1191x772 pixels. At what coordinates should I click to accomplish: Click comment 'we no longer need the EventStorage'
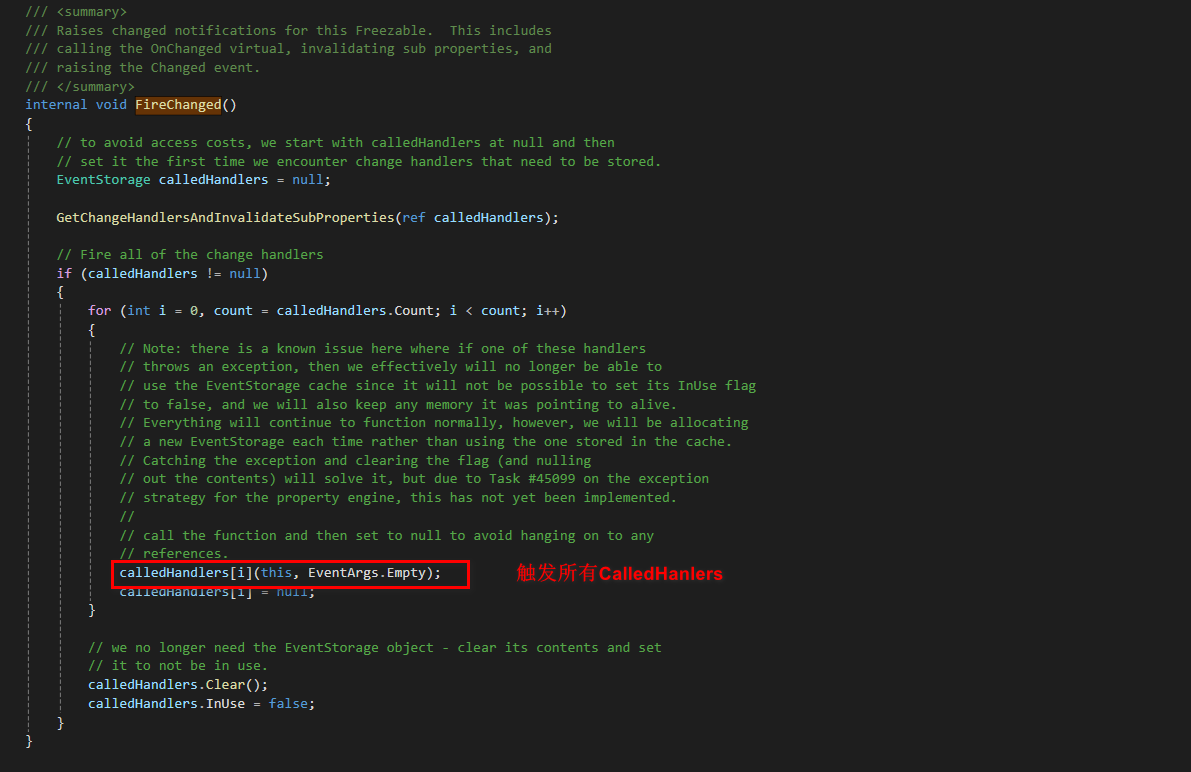[x=374, y=648]
